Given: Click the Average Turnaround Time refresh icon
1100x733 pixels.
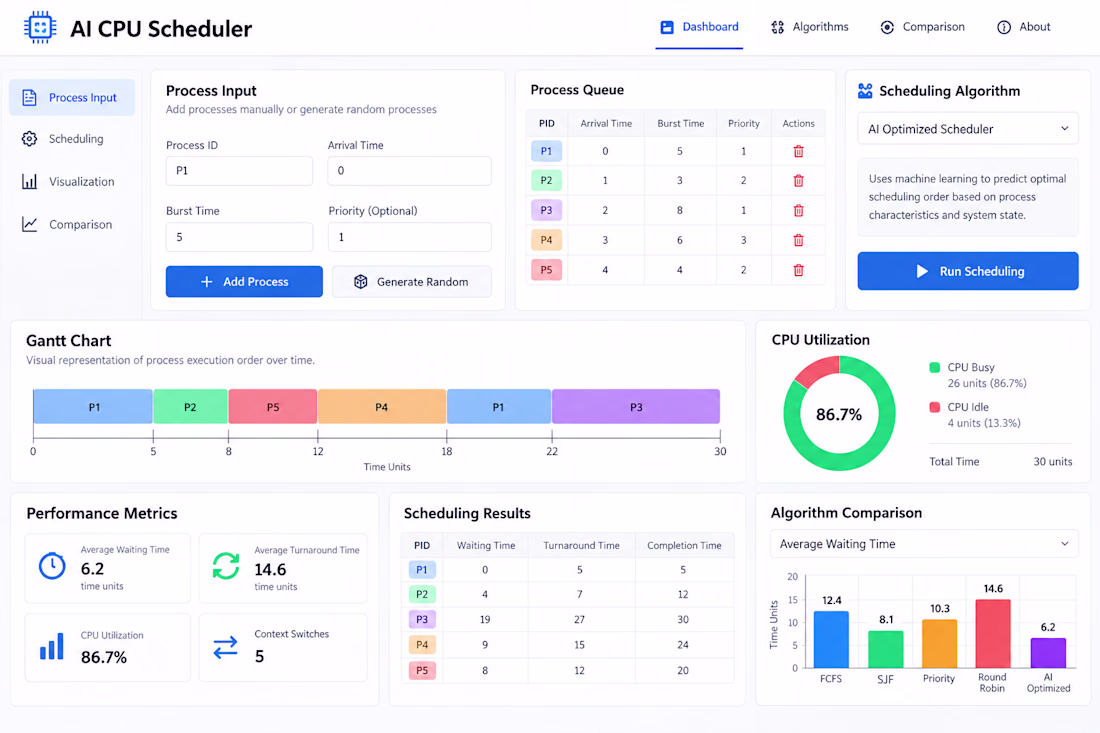Looking at the screenshot, I should tap(226, 566).
